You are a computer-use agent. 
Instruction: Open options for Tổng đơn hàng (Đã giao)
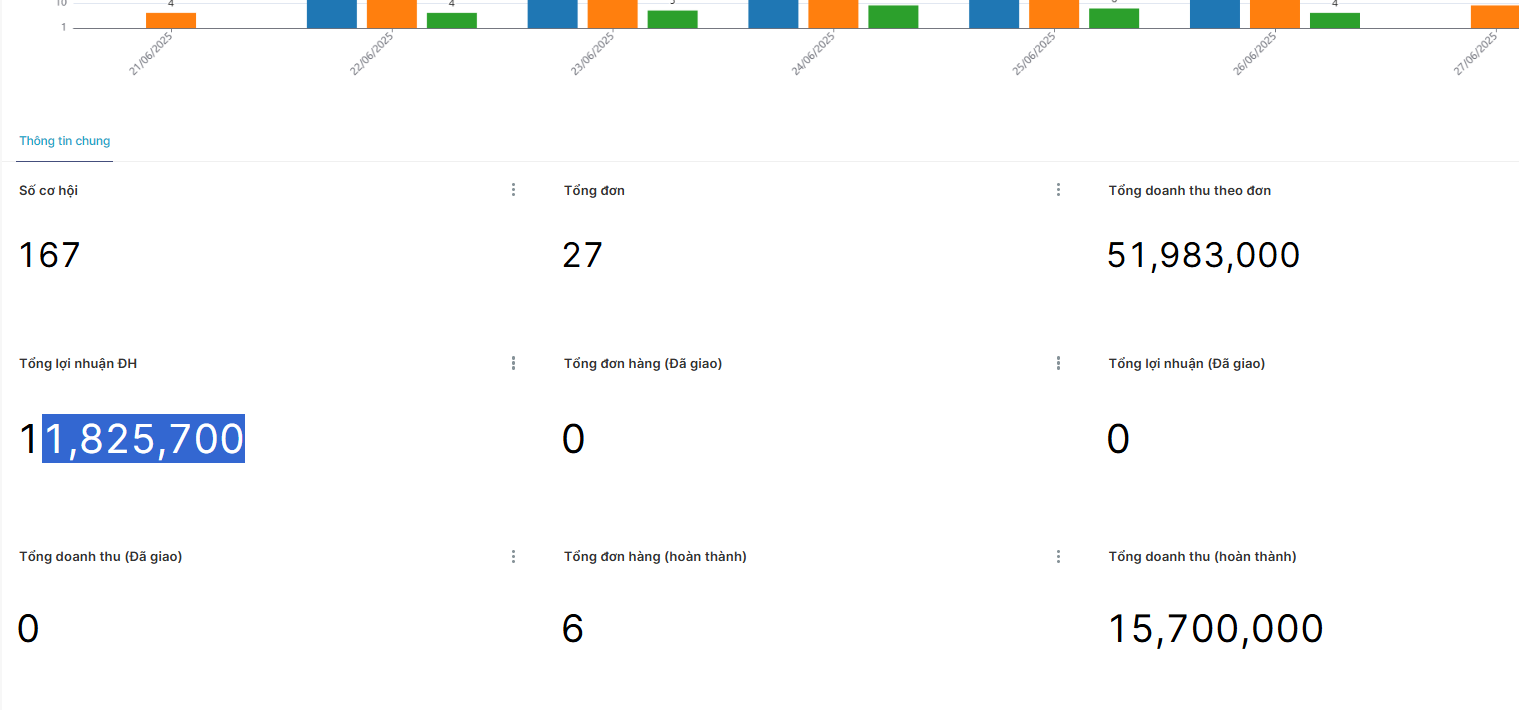click(x=1058, y=363)
